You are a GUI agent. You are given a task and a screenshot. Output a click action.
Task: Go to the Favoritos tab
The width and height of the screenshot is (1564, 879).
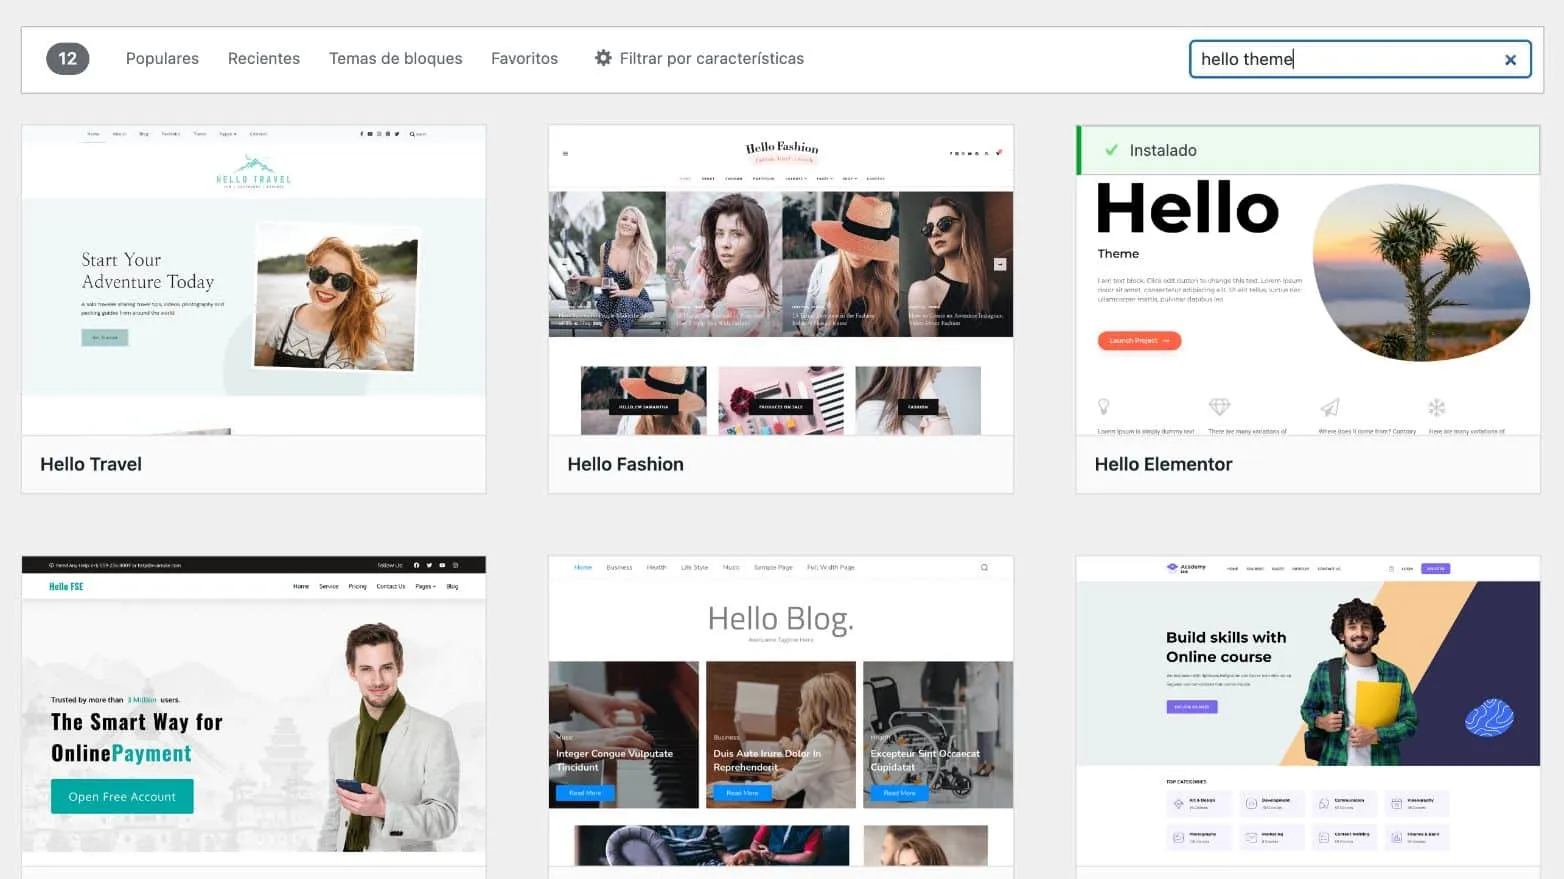[524, 58]
